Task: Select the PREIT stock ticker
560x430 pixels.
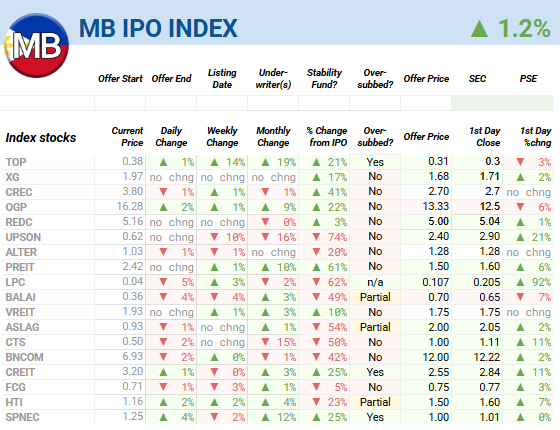Action: coord(20,267)
